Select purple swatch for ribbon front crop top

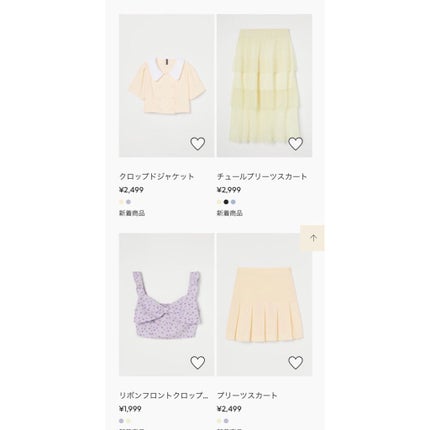click(121, 421)
